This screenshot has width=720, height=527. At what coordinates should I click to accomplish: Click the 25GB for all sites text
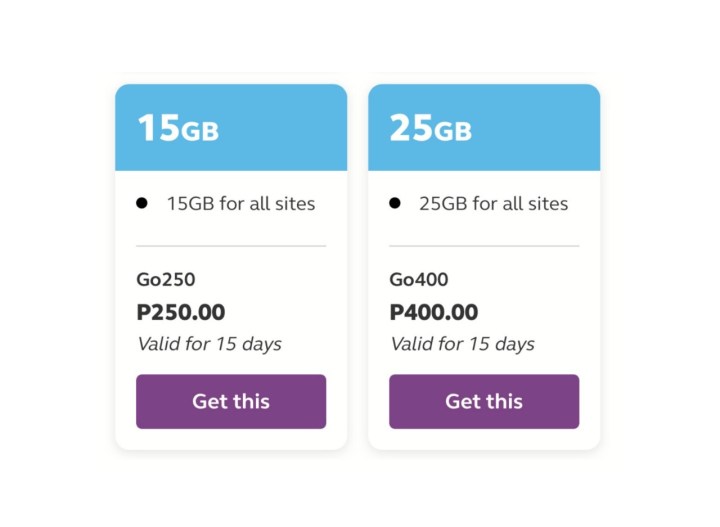[x=494, y=204]
